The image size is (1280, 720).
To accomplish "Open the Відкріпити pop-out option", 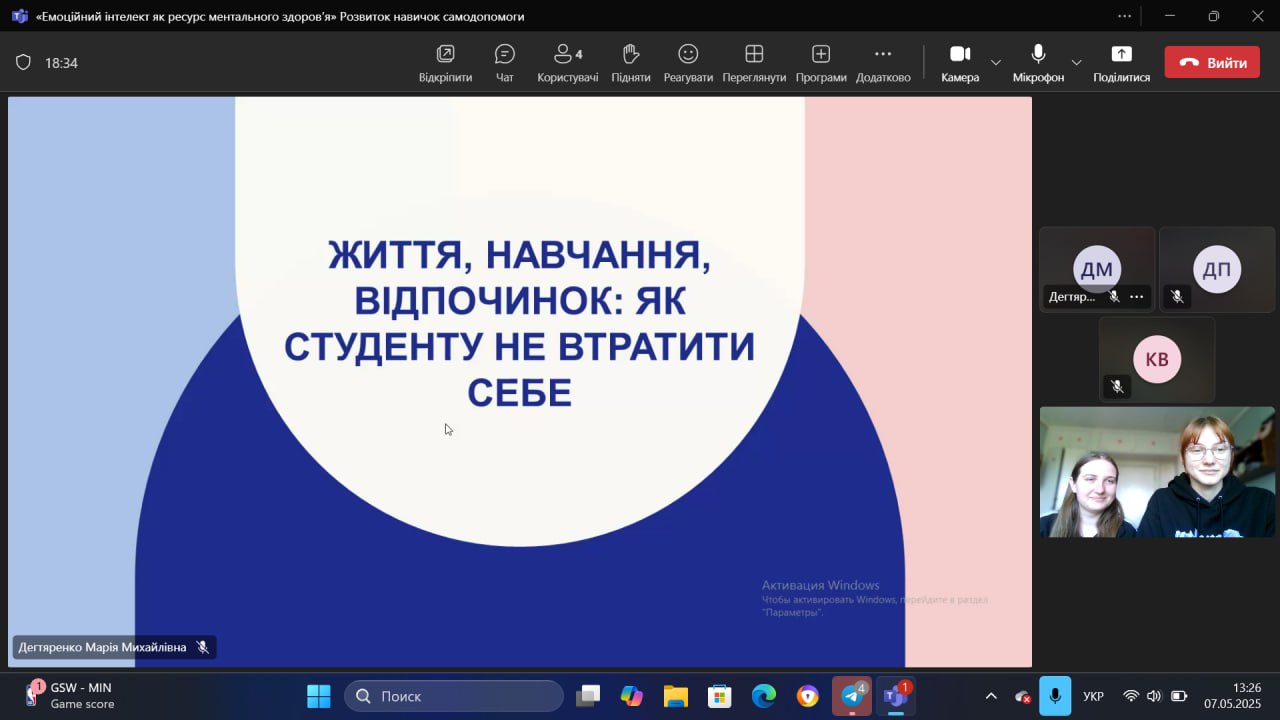I will pos(445,63).
